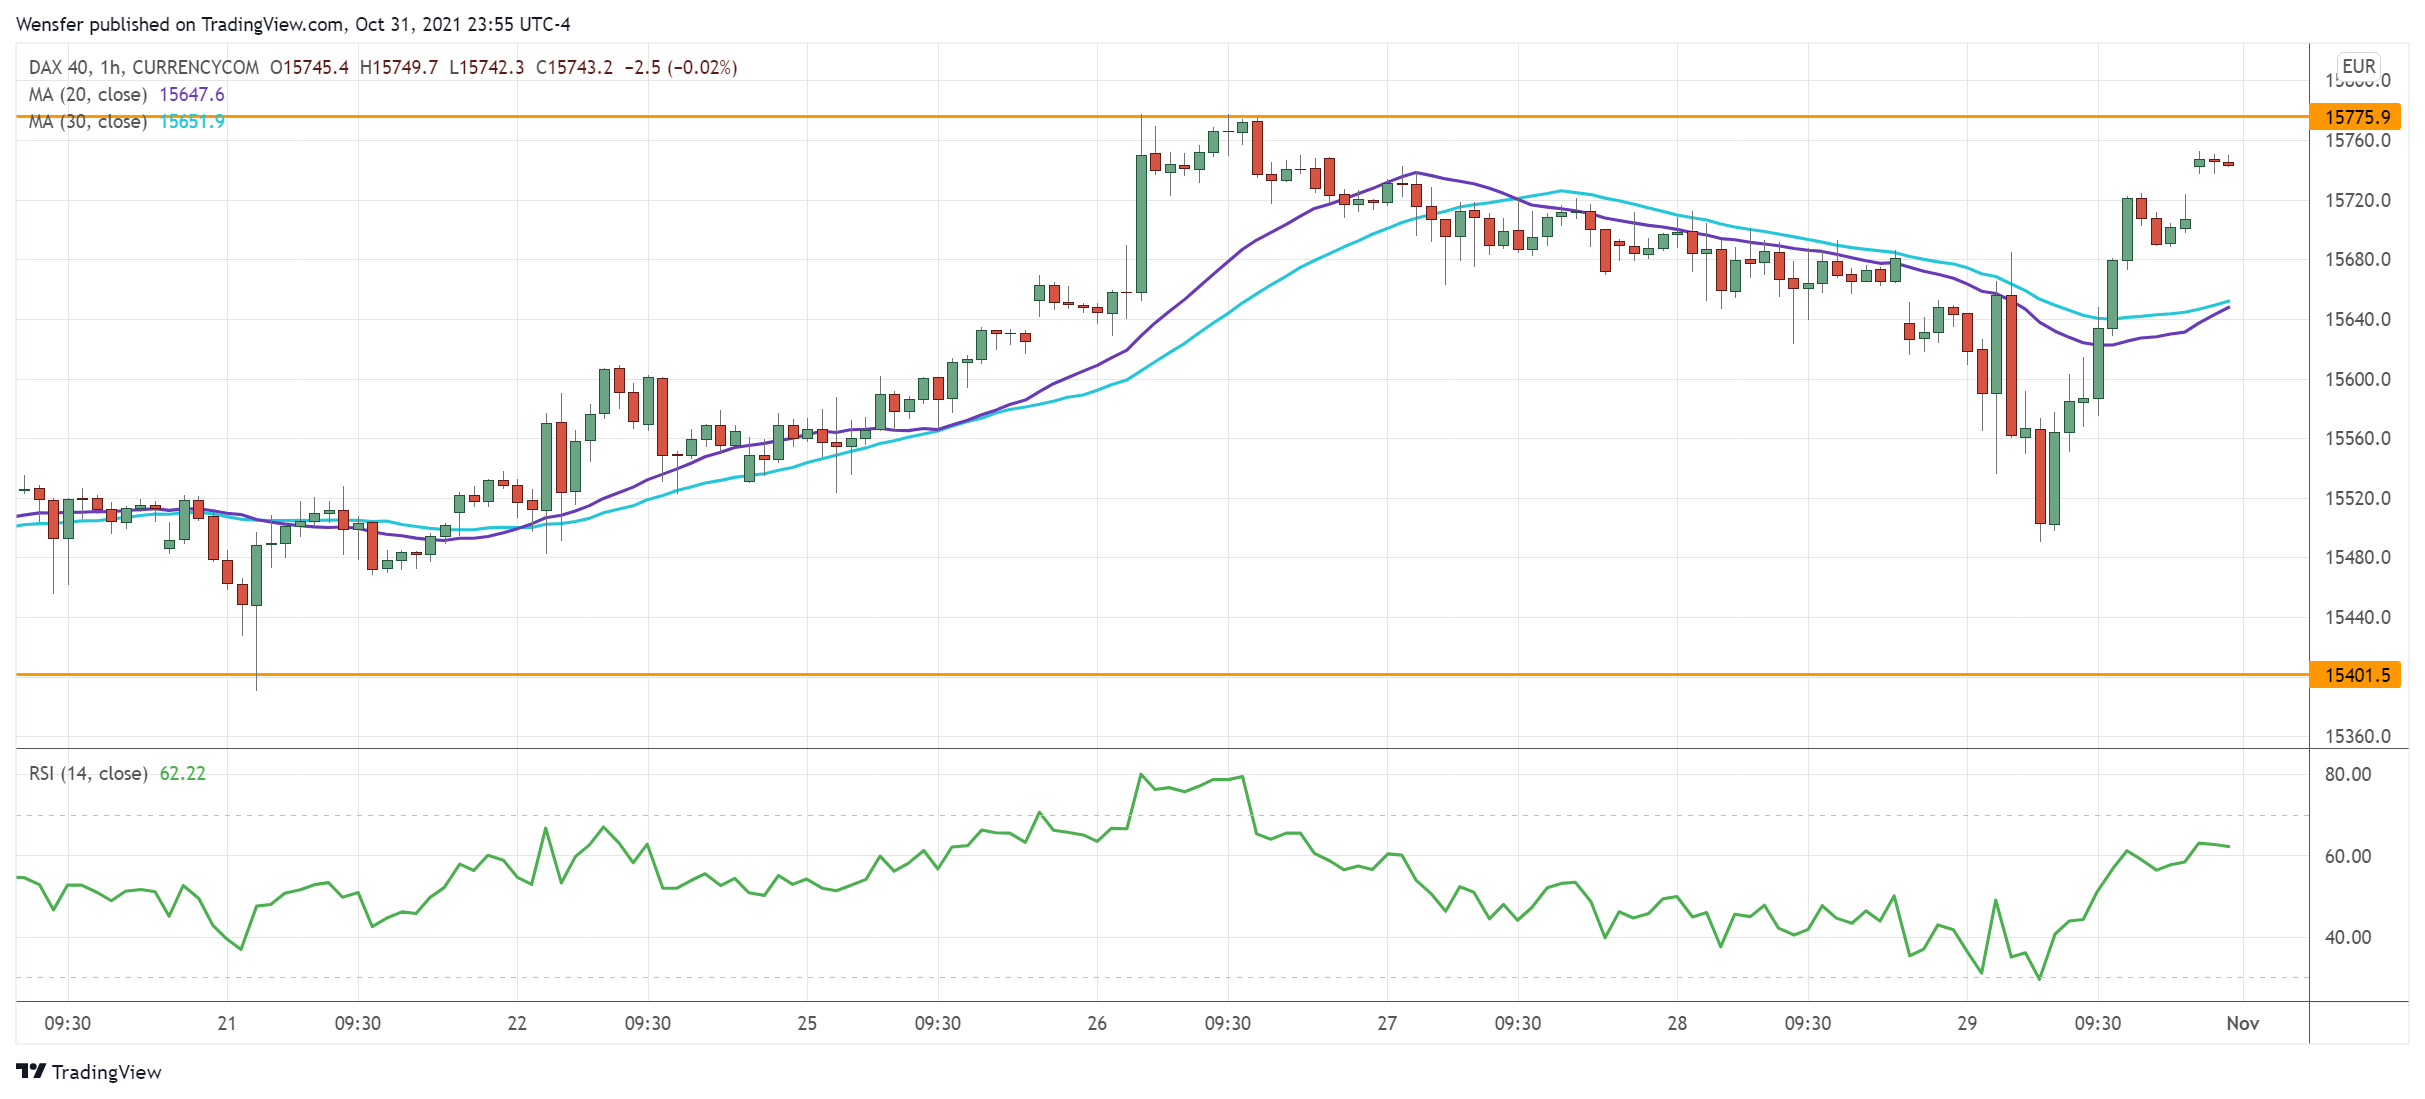The image size is (2425, 1099).
Task: Select the 15775.9 orange price label
Action: coord(2356,117)
